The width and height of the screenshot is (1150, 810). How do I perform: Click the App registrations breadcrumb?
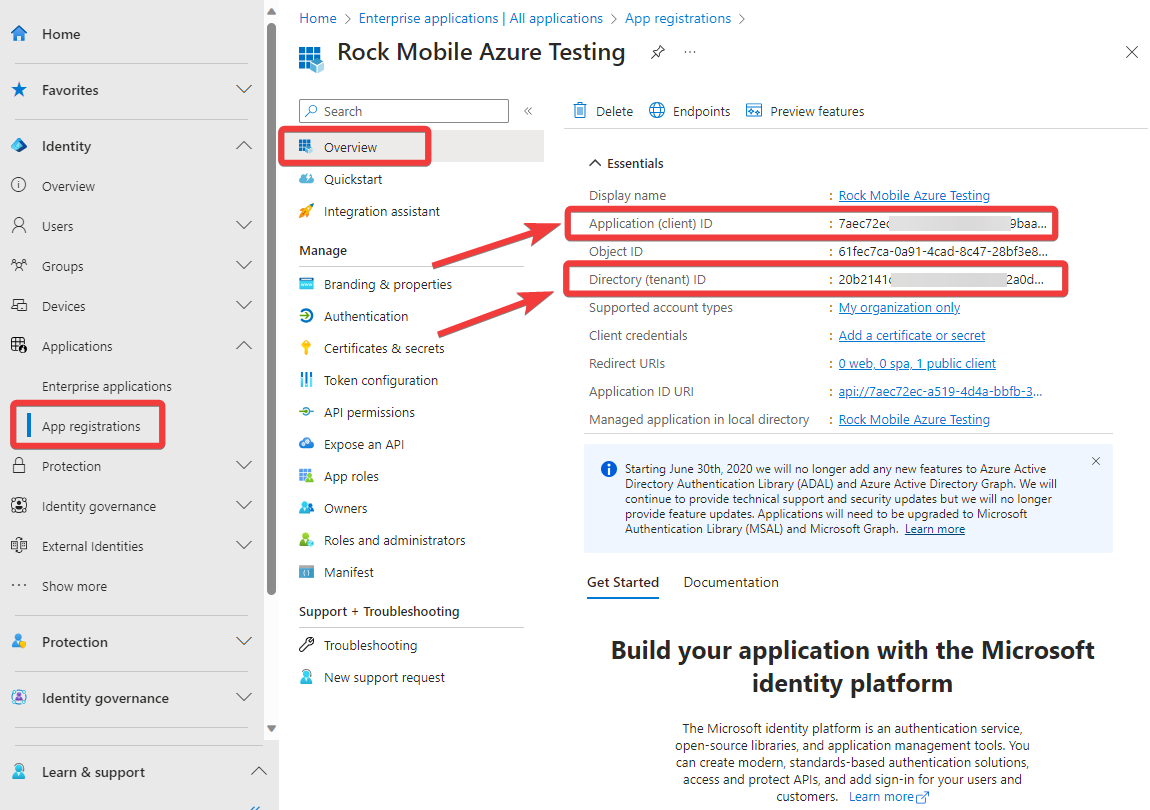(678, 18)
